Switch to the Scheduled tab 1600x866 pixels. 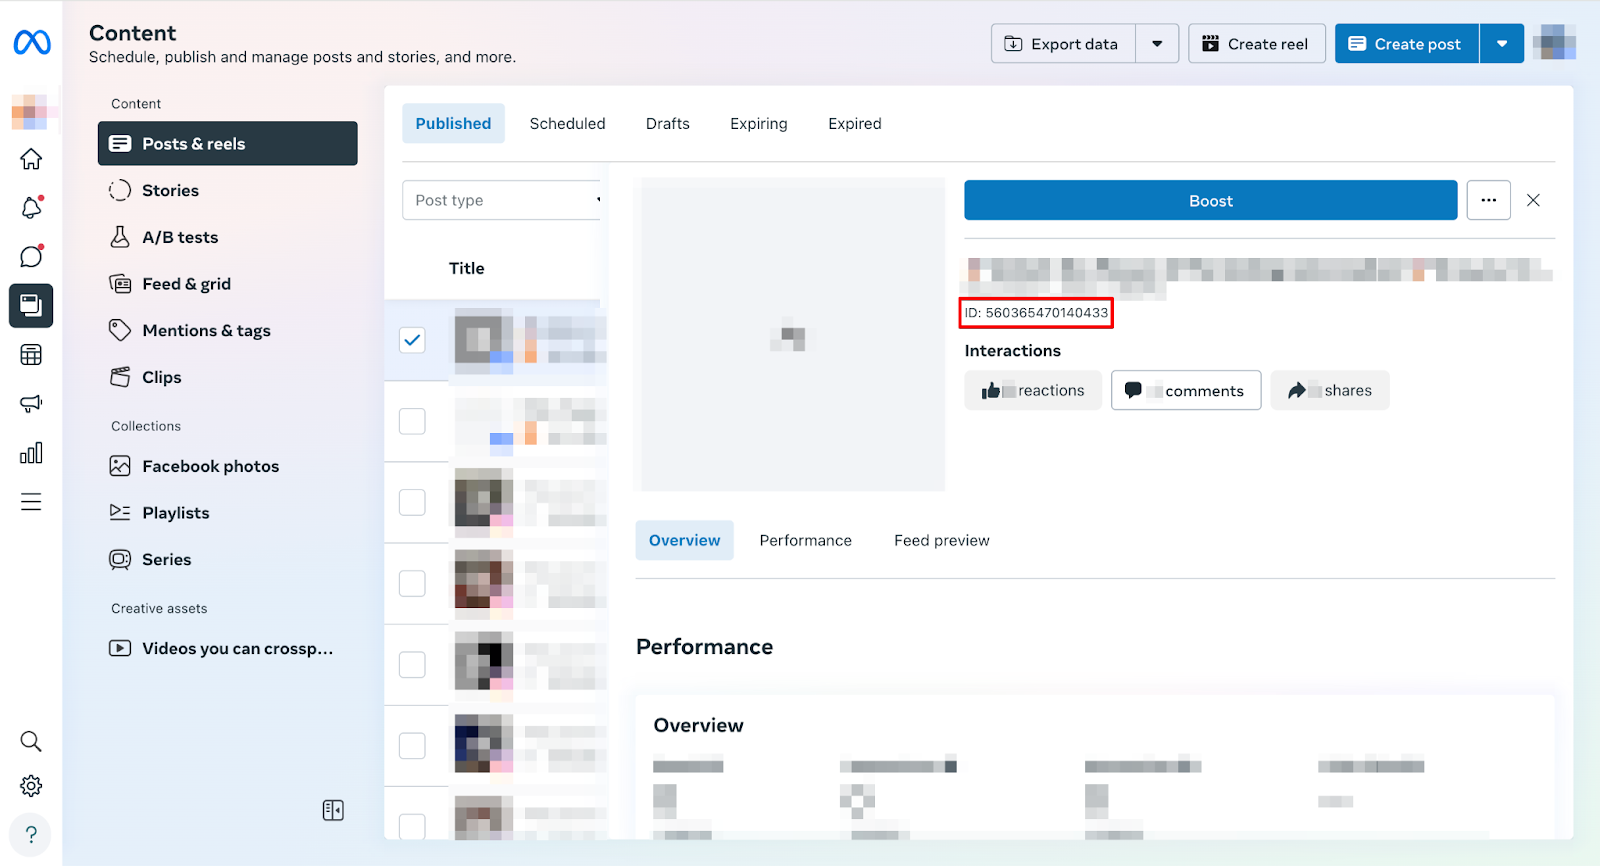[x=567, y=124]
